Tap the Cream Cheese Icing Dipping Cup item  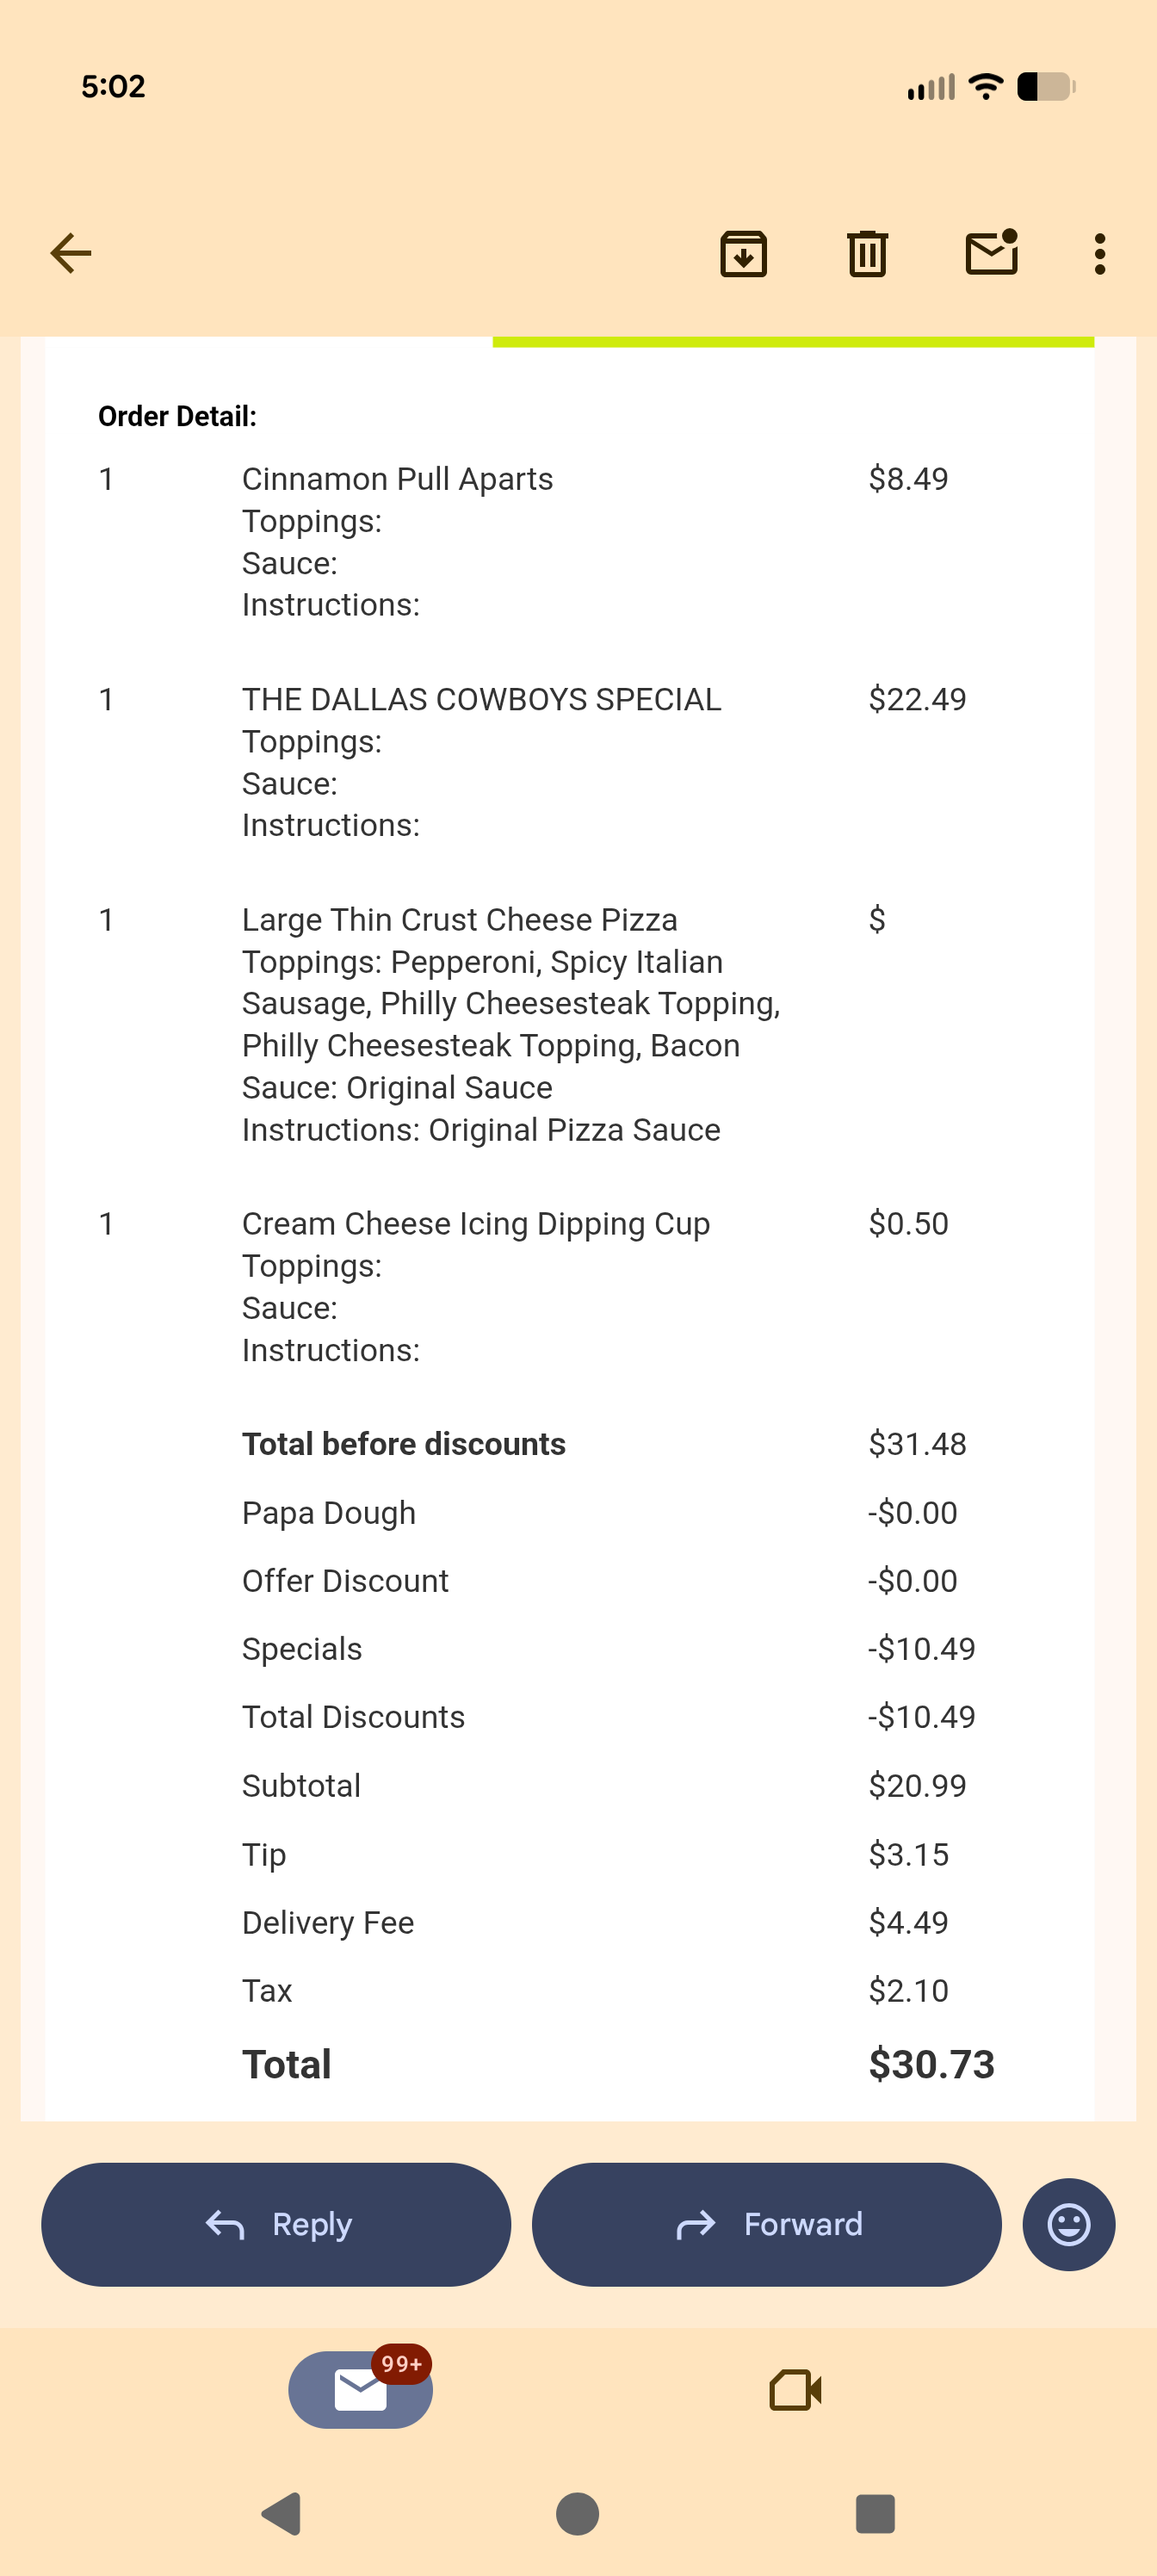[475, 1224]
